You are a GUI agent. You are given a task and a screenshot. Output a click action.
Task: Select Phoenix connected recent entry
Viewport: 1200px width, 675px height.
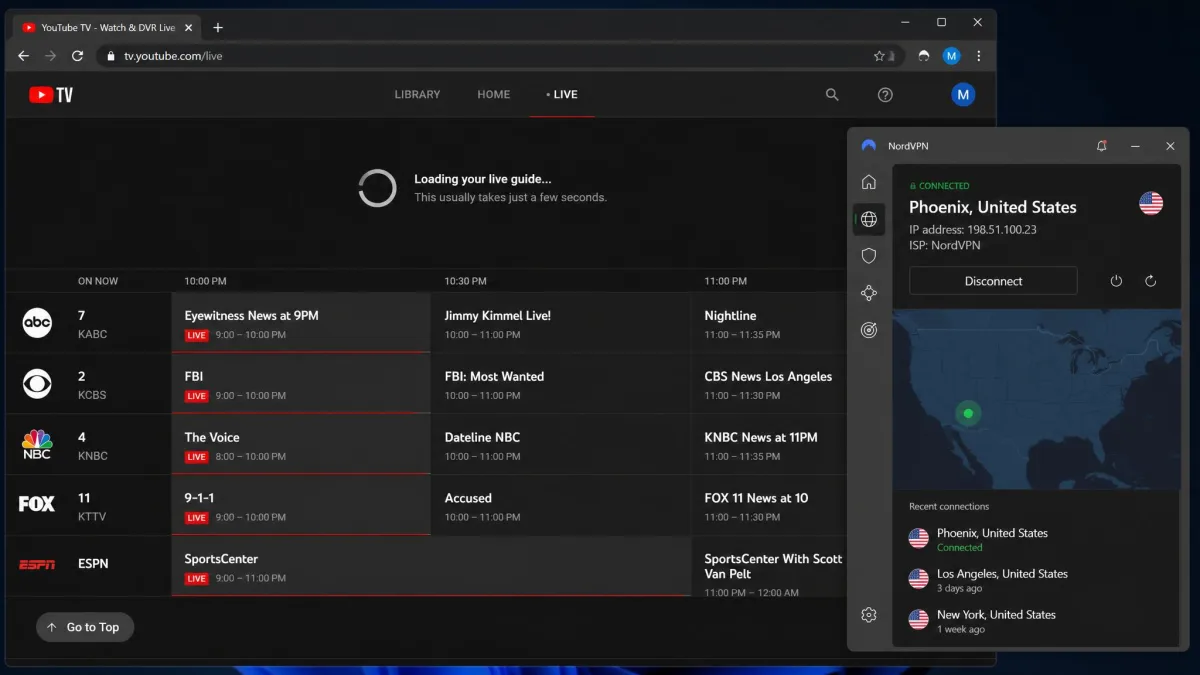pyautogui.click(x=1036, y=539)
